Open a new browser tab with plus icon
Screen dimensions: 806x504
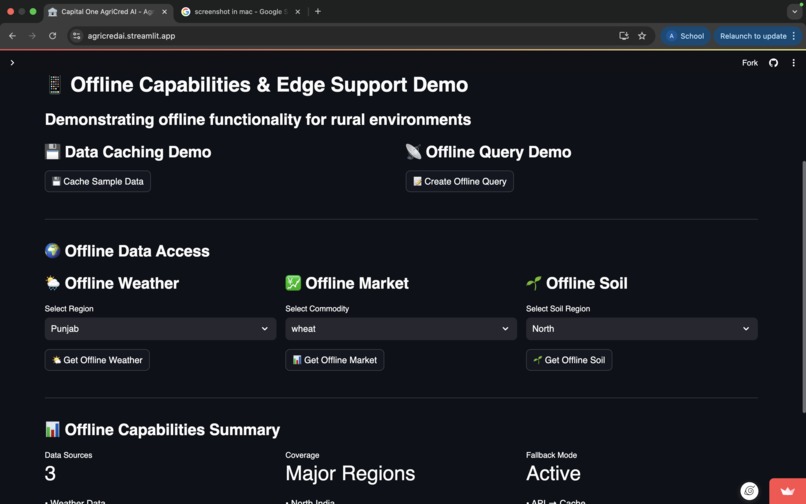(x=318, y=11)
